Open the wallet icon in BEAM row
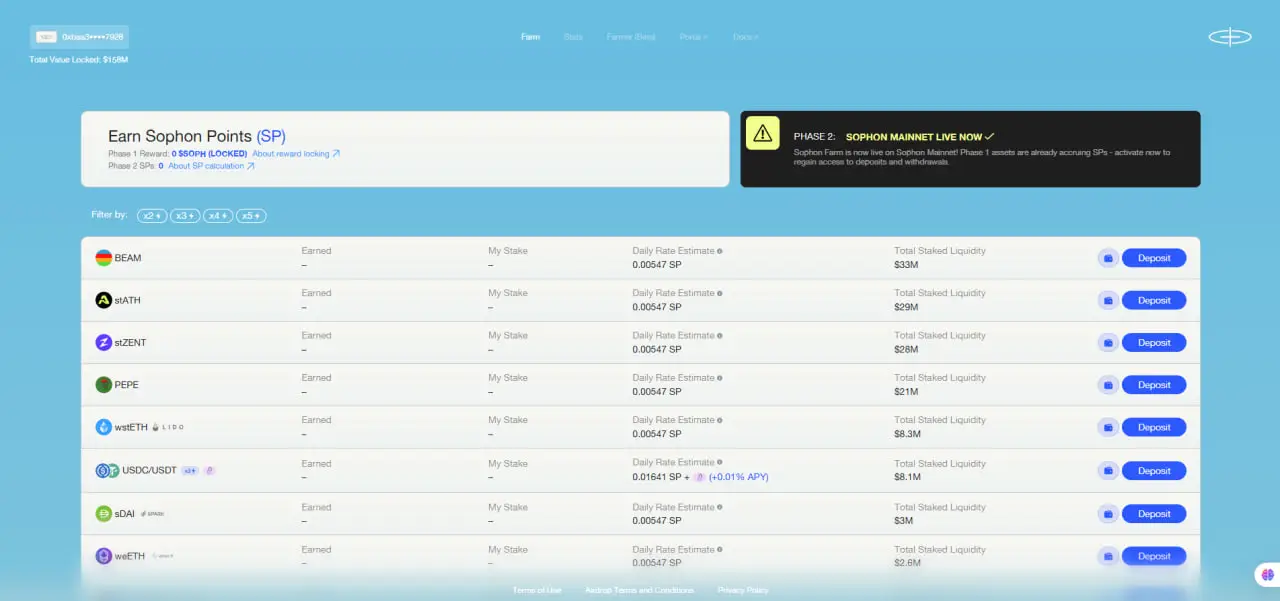The height and width of the screenshot is (601, 1280). (1108, 258)
